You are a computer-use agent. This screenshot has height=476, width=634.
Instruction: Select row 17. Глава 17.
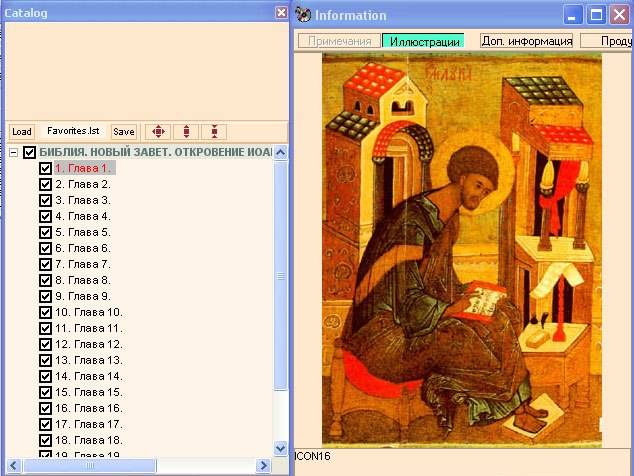(89, 424)
